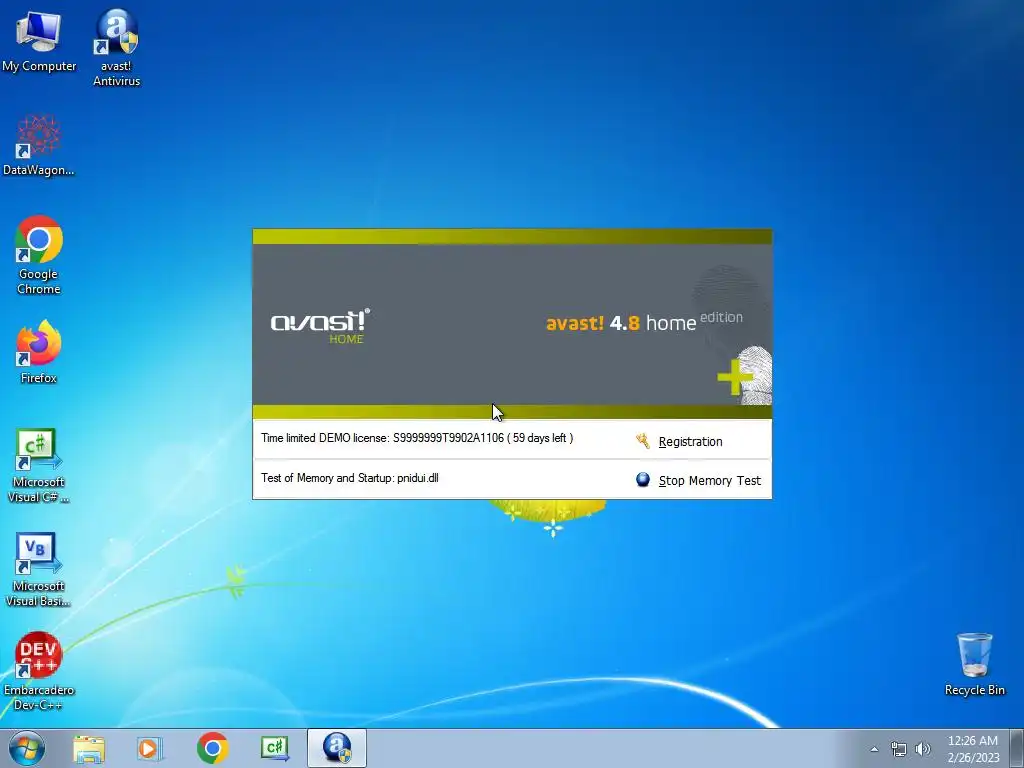Open the Windows Start menu orb
The height and width of the screenshot is (768, 1024).
27,748
